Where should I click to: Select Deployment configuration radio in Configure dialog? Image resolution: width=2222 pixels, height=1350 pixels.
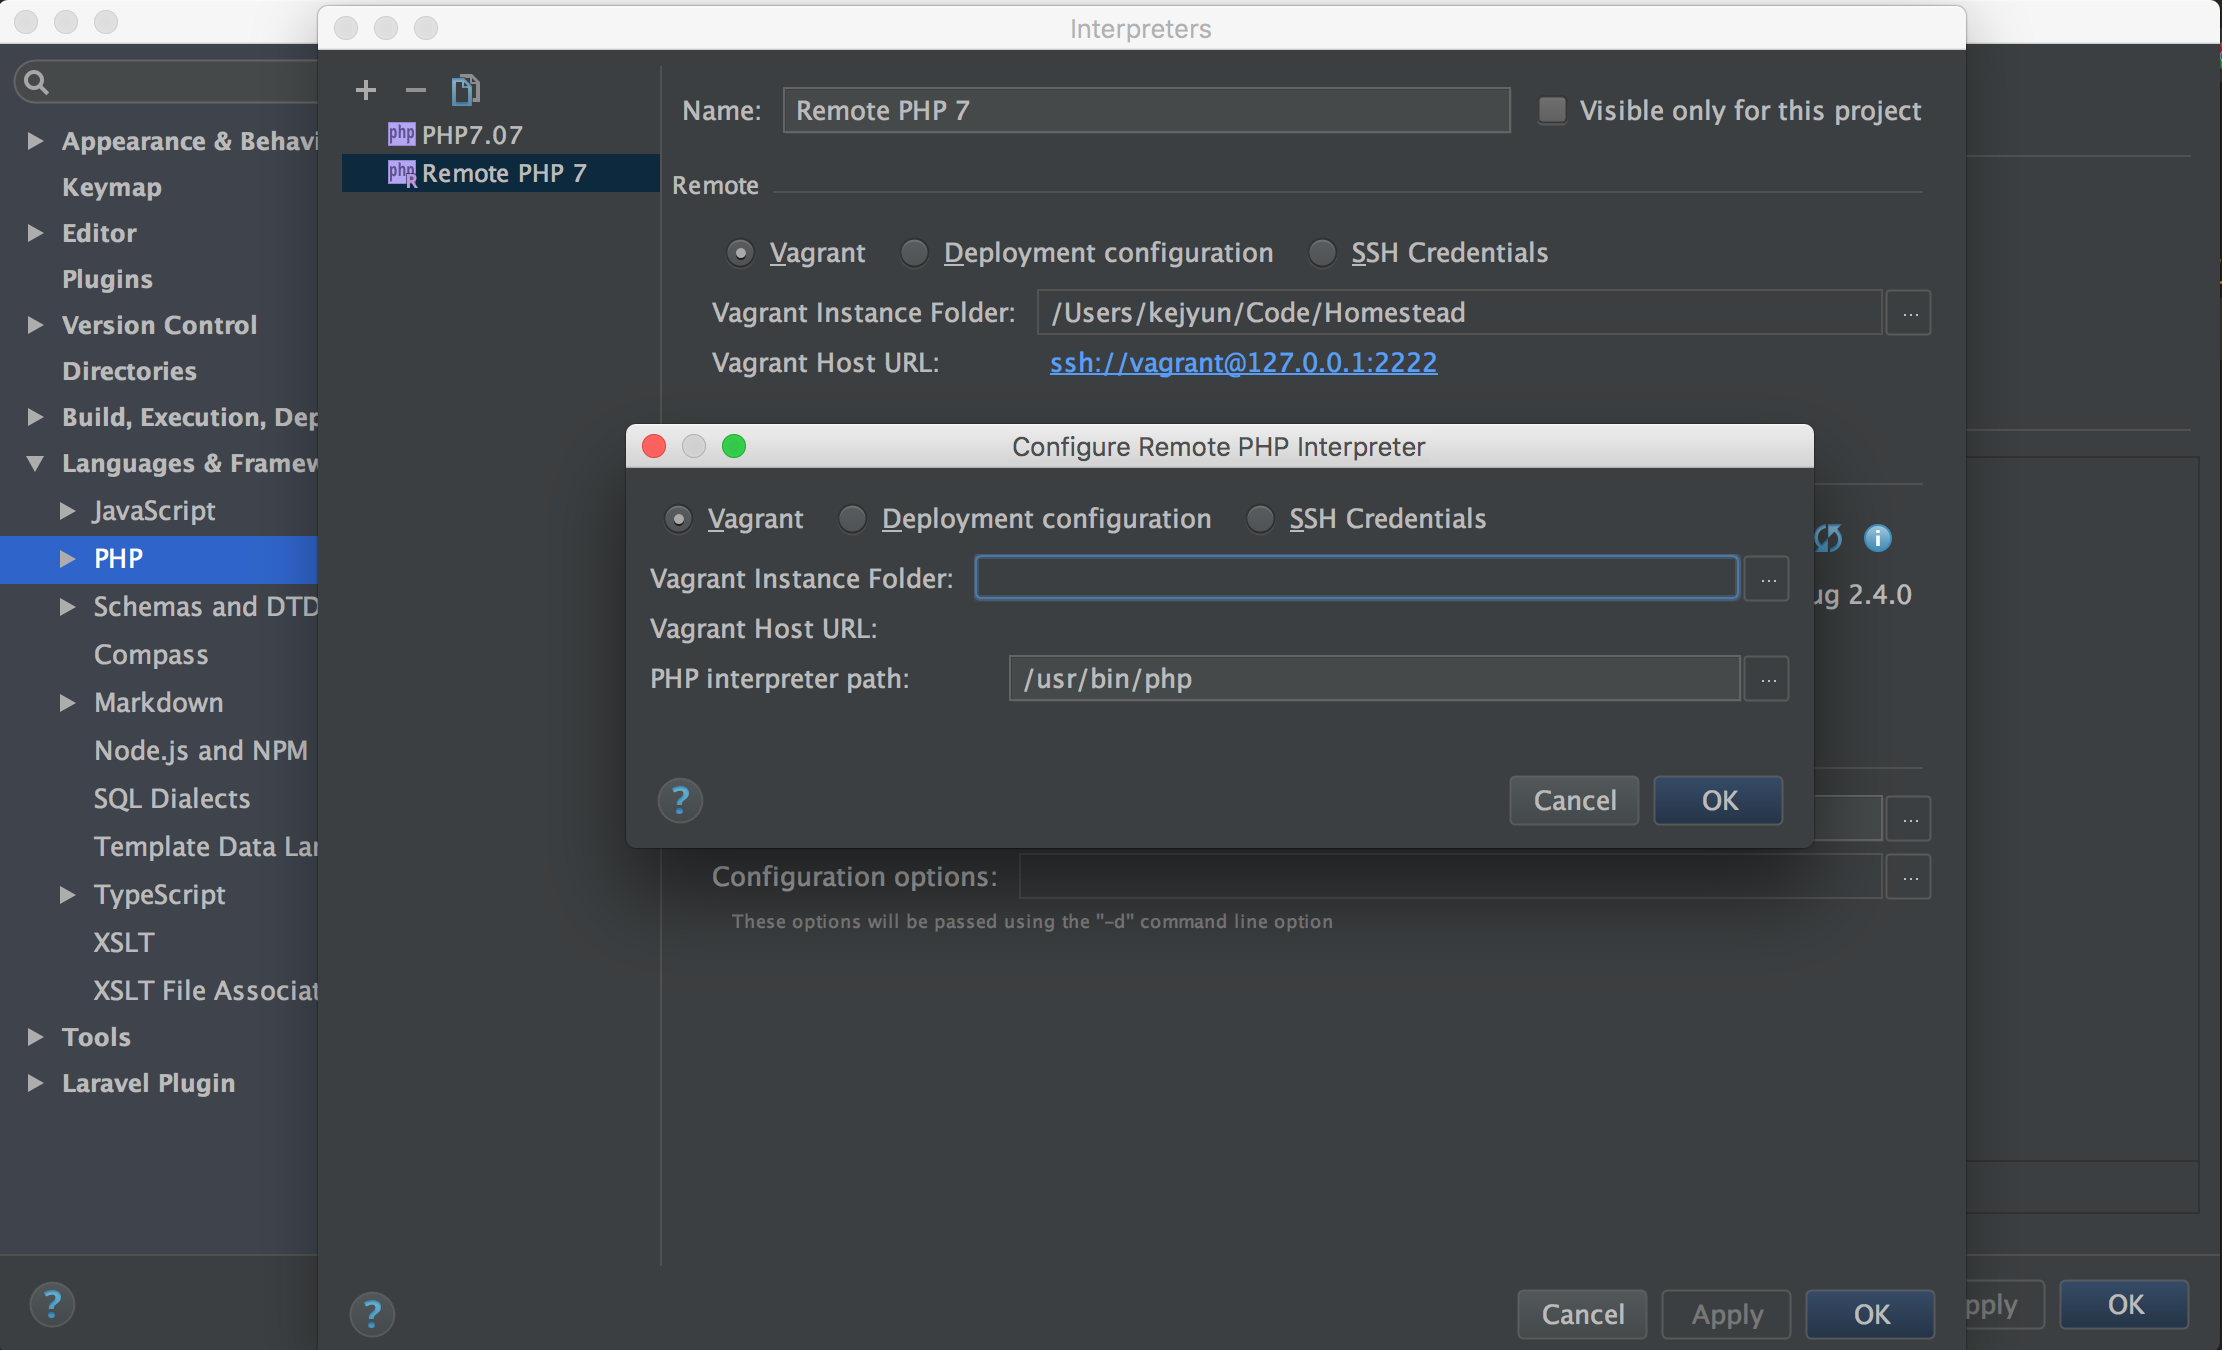click(852, 519)
